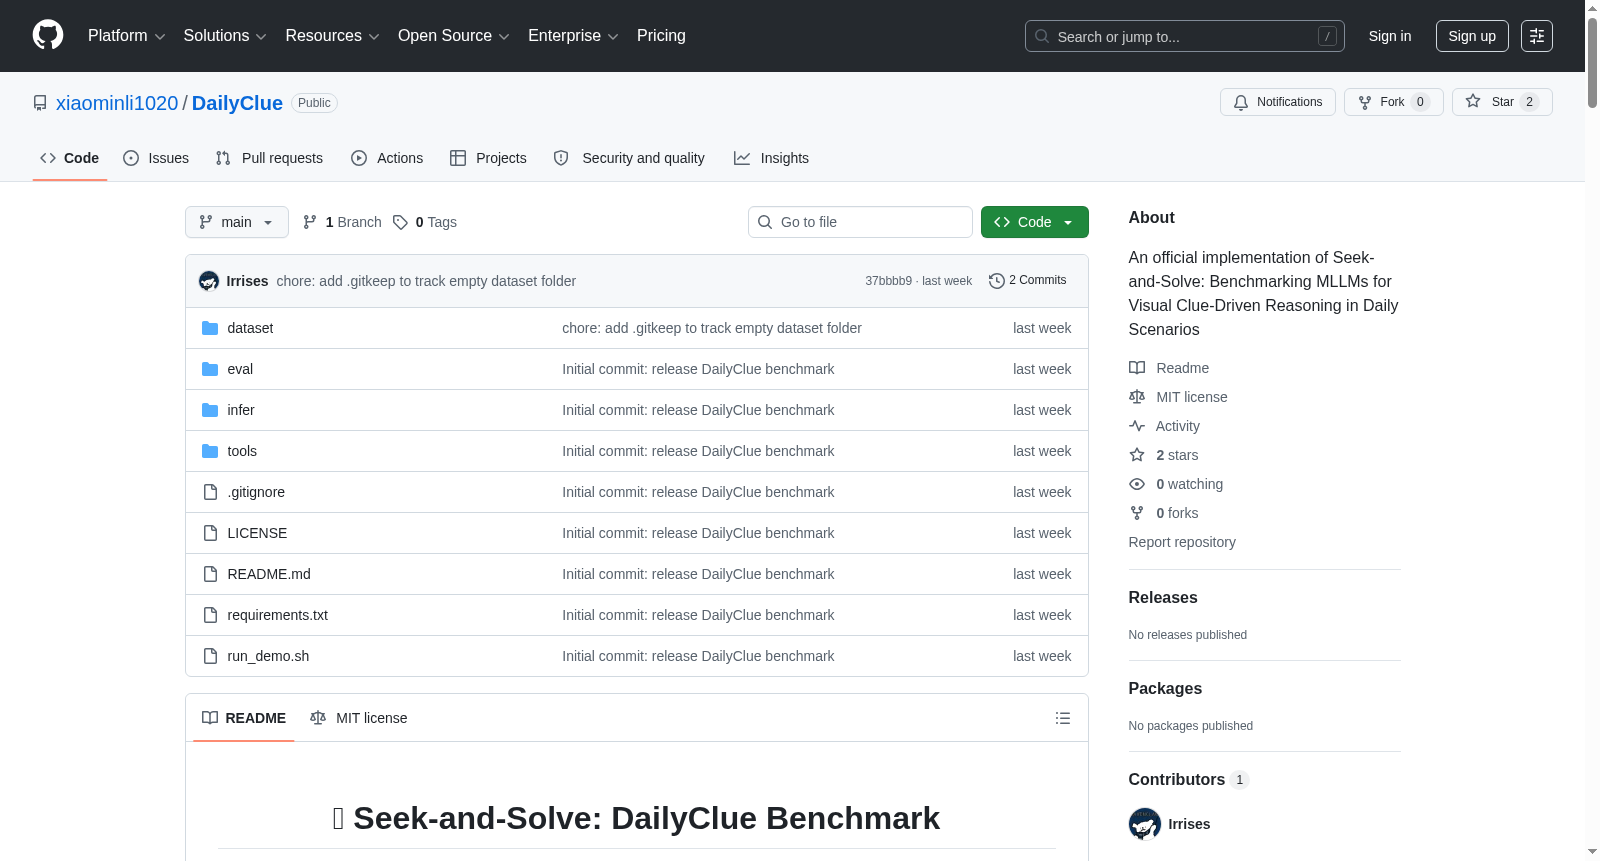Screen dimensions: 1600x861
Task: Select the Code repository tab
Action: point(70,158)
